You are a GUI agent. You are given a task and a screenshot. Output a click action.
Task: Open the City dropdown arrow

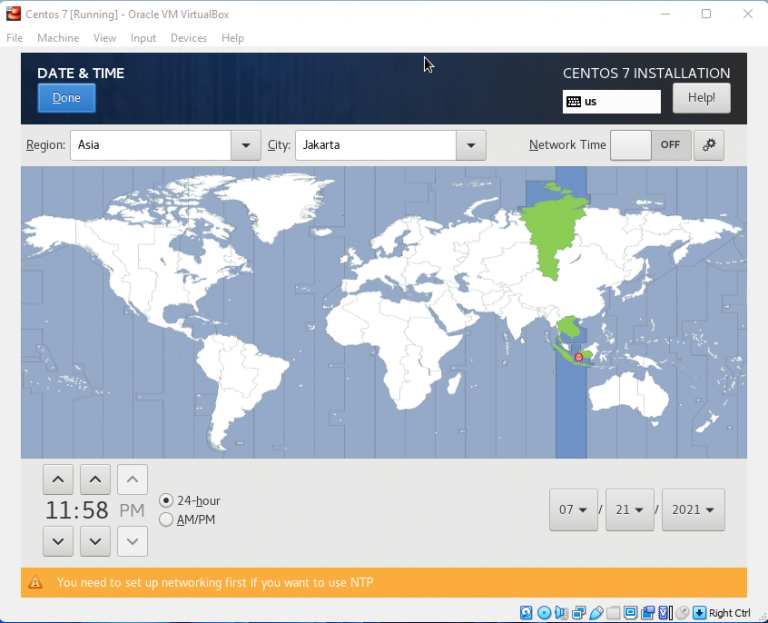click(x=471, y=145)
